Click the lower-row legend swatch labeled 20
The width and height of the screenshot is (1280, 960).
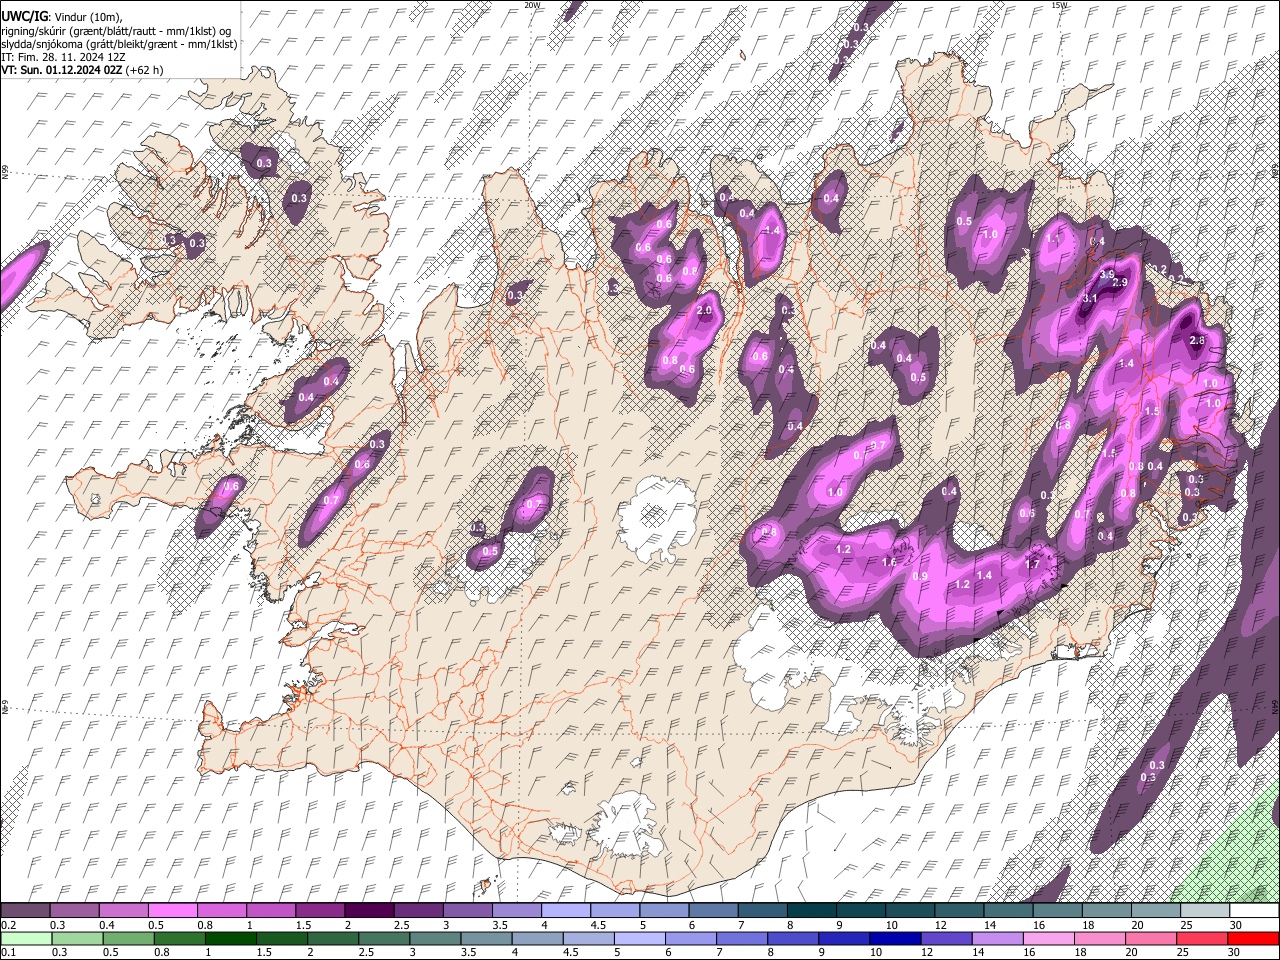click(1151, 938)
